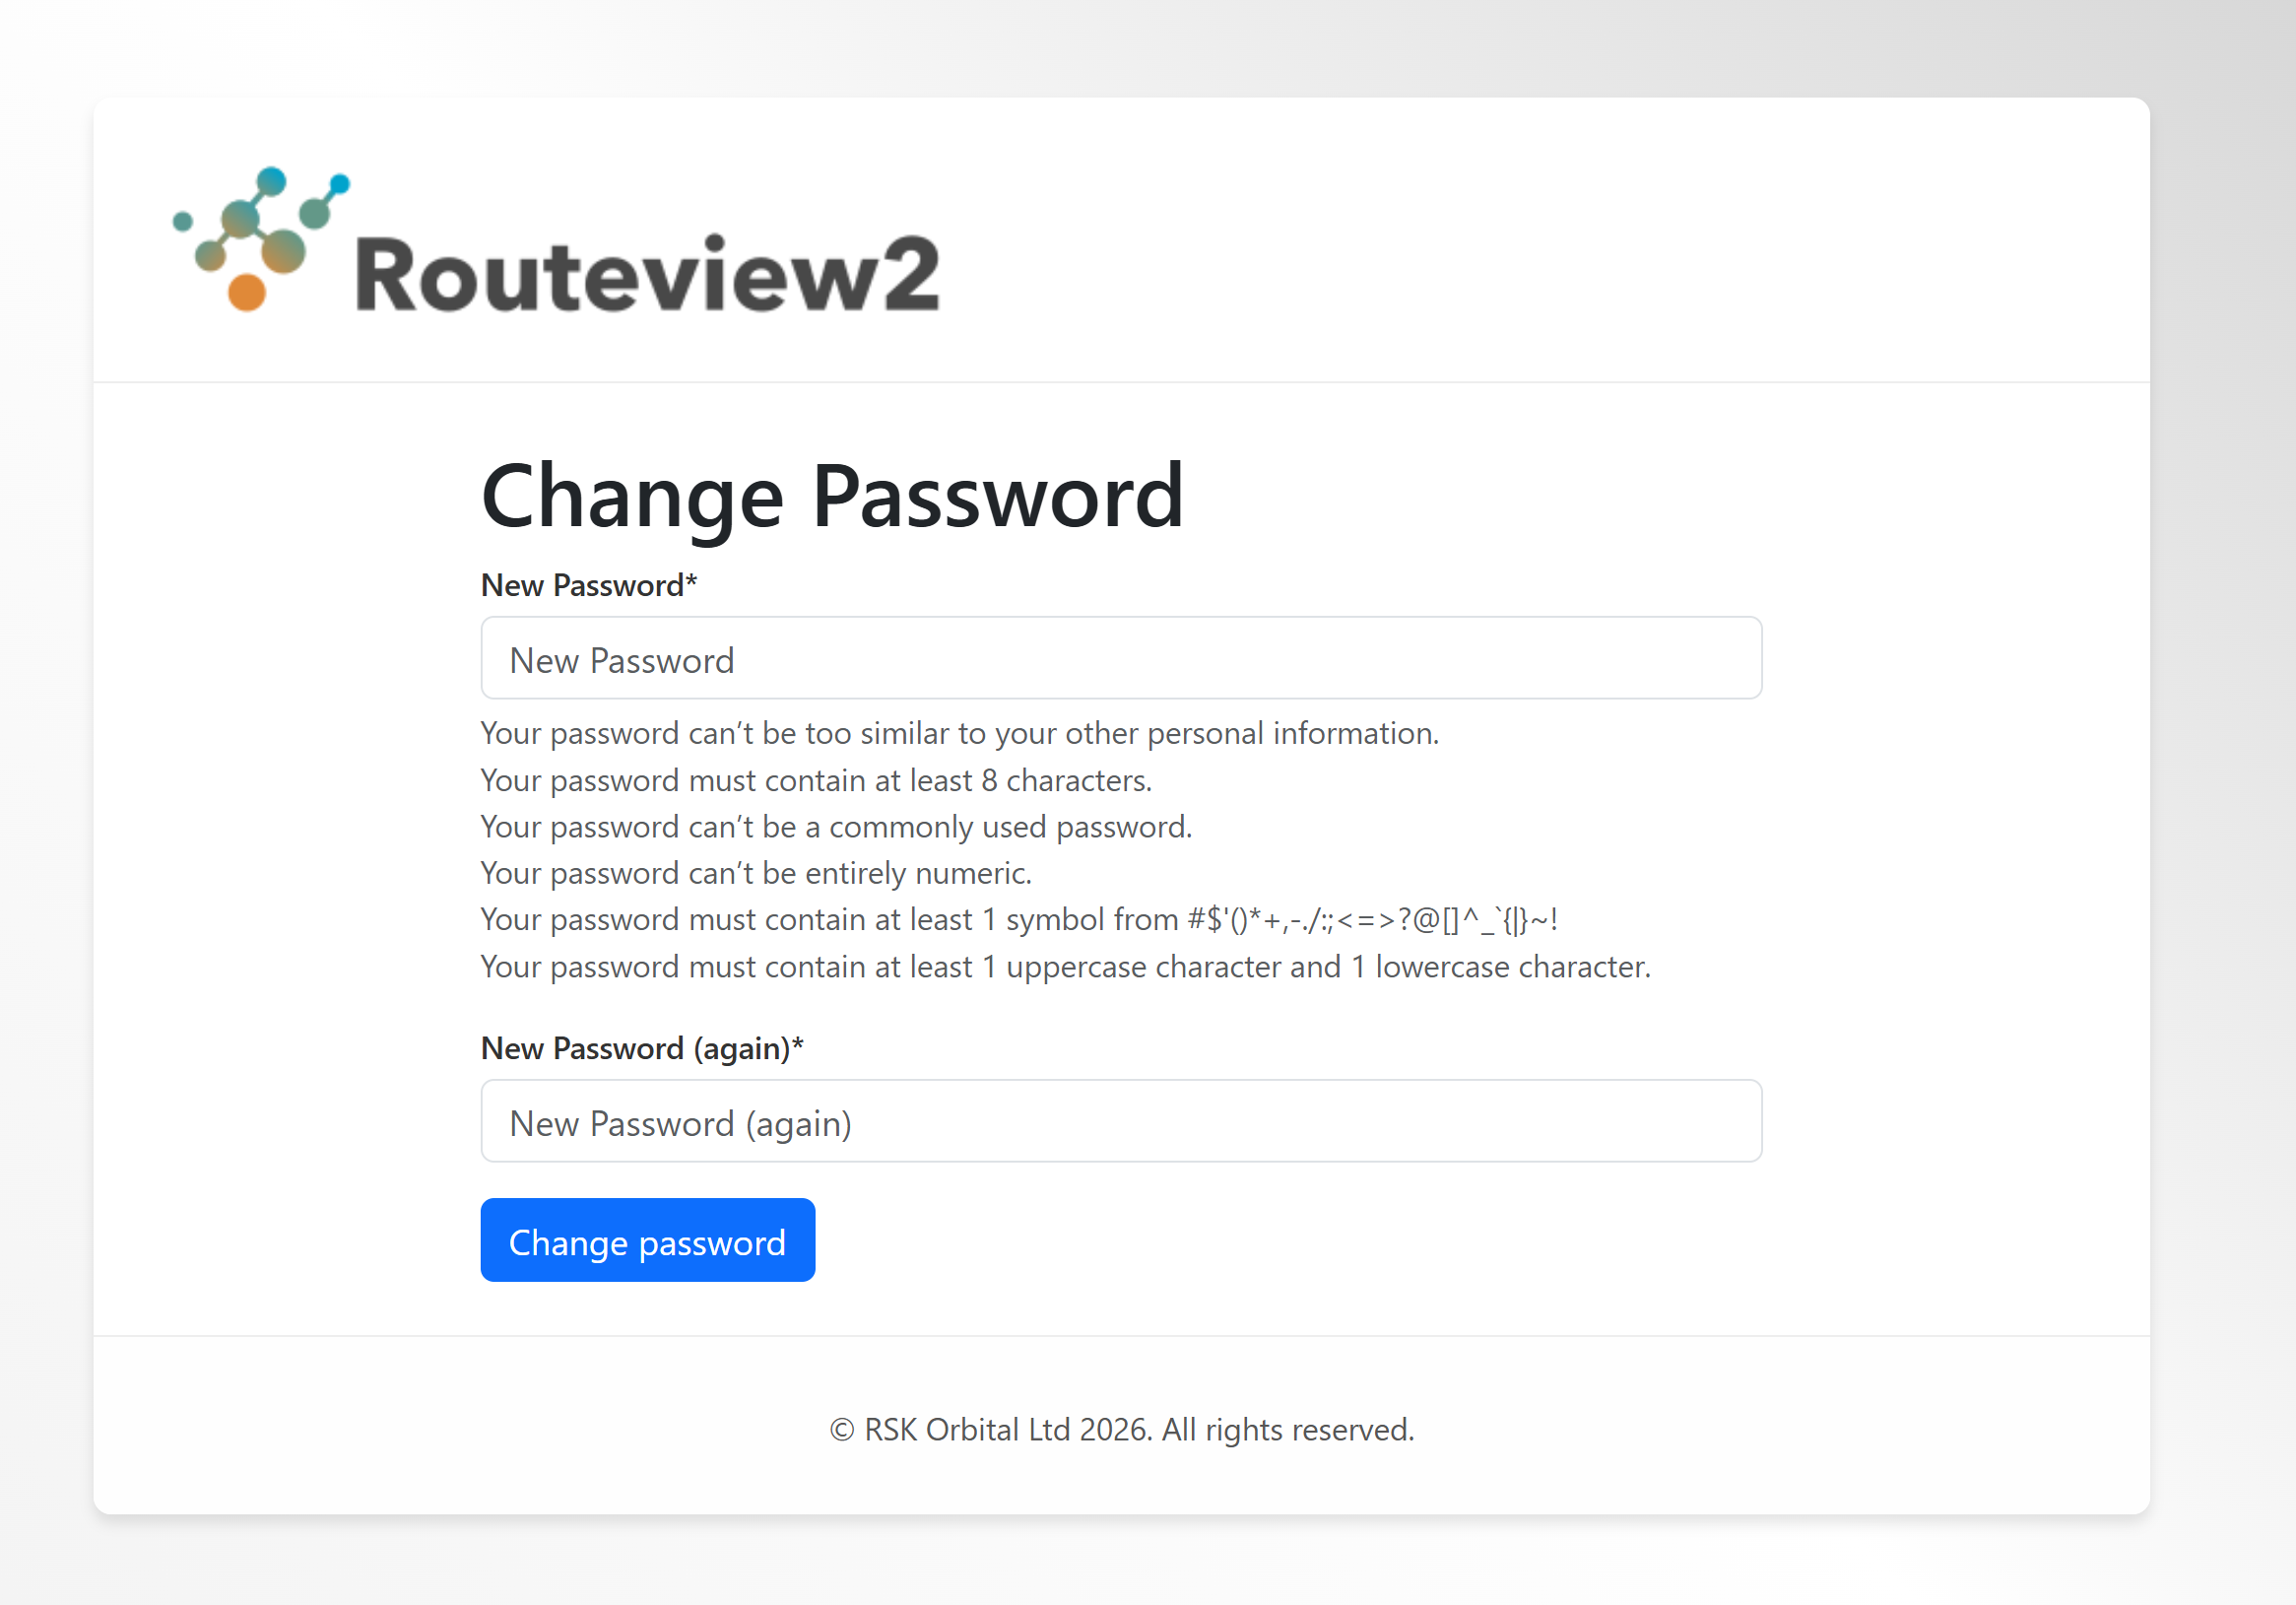This screenshot has height=1605, width=2296.
Task: Click the copyright symbol in the footer
Action: 841,1431
